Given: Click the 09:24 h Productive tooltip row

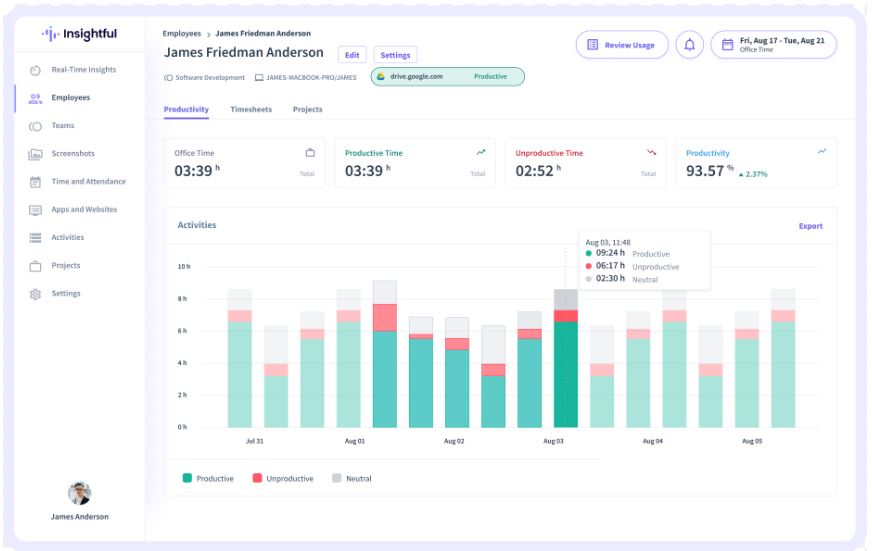Looking at the screenshot, I should pyautogui.click(x=628, y=254).
